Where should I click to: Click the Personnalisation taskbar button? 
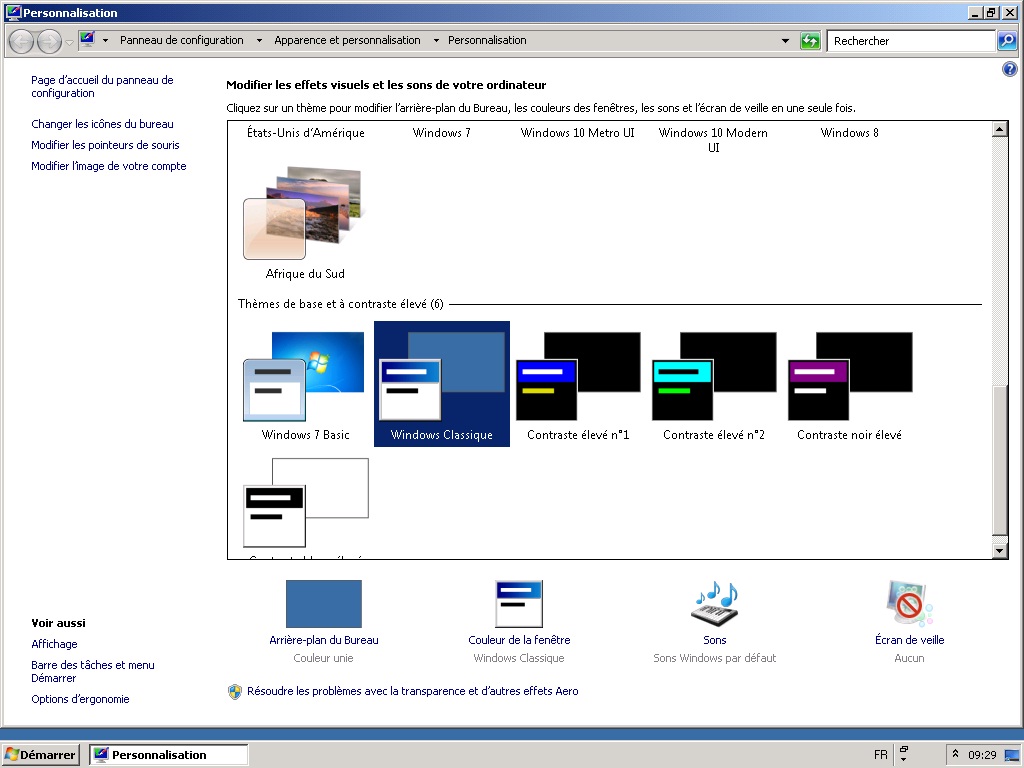click(x=168, y=755)
